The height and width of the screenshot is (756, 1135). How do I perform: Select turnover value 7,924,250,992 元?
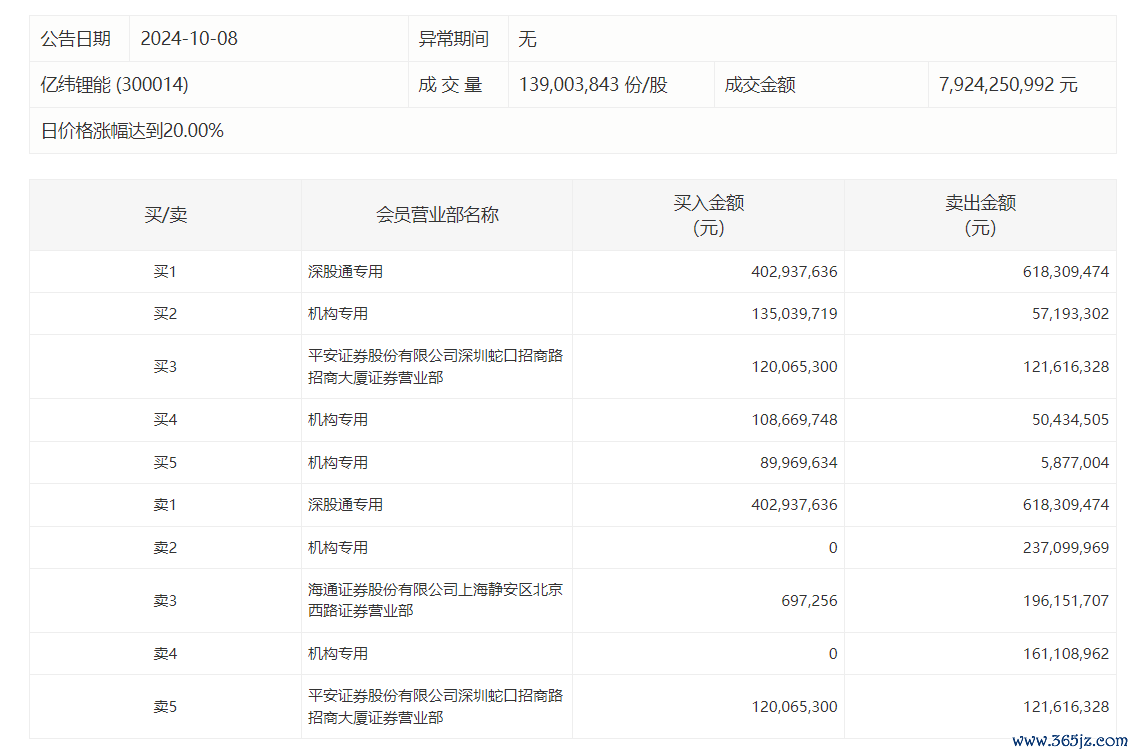pos(1008,85)
